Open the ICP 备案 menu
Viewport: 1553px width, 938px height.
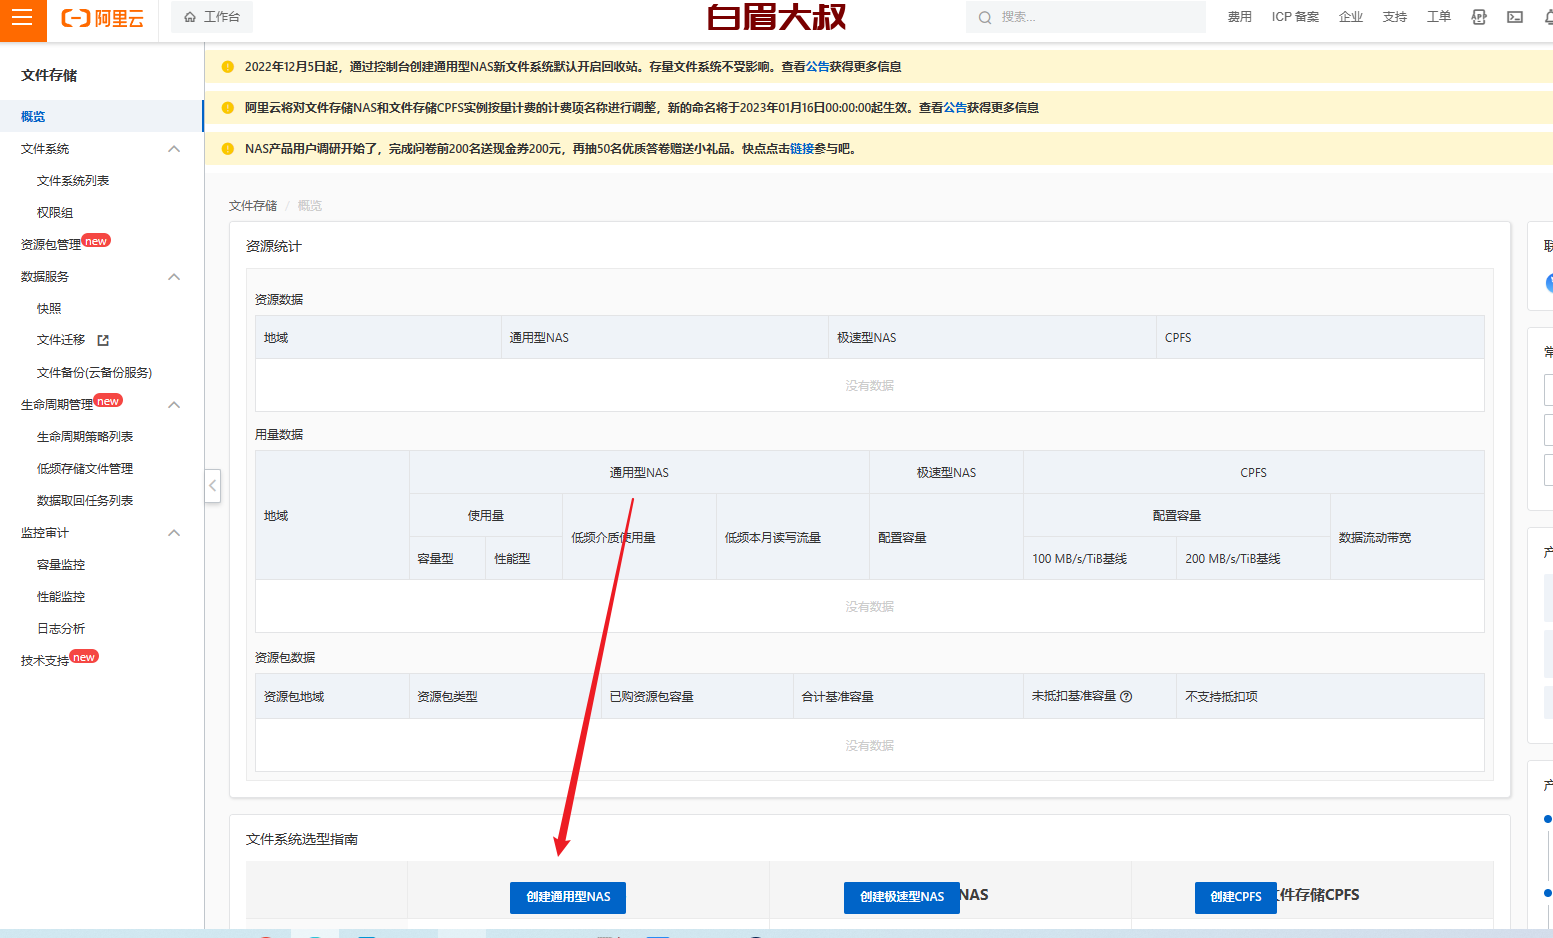(x=1295, y=17)
